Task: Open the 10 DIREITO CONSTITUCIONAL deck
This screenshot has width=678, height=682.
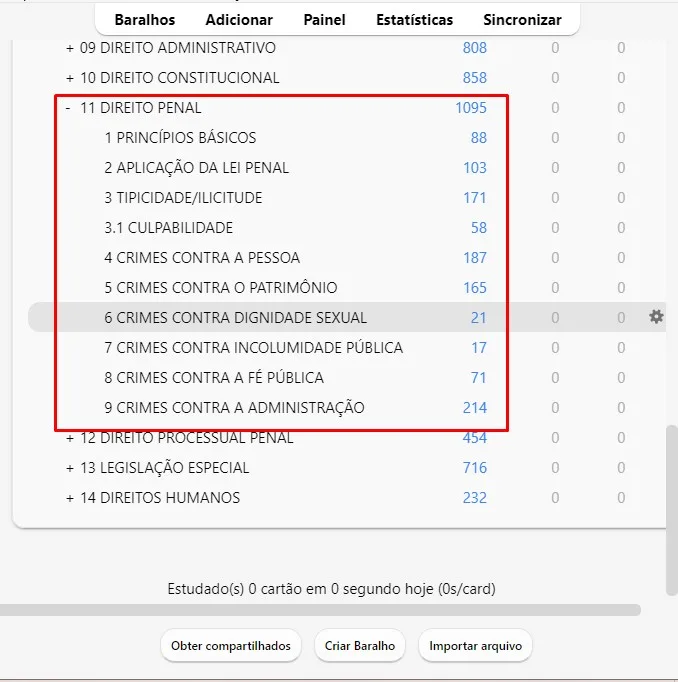Action: 179,78
